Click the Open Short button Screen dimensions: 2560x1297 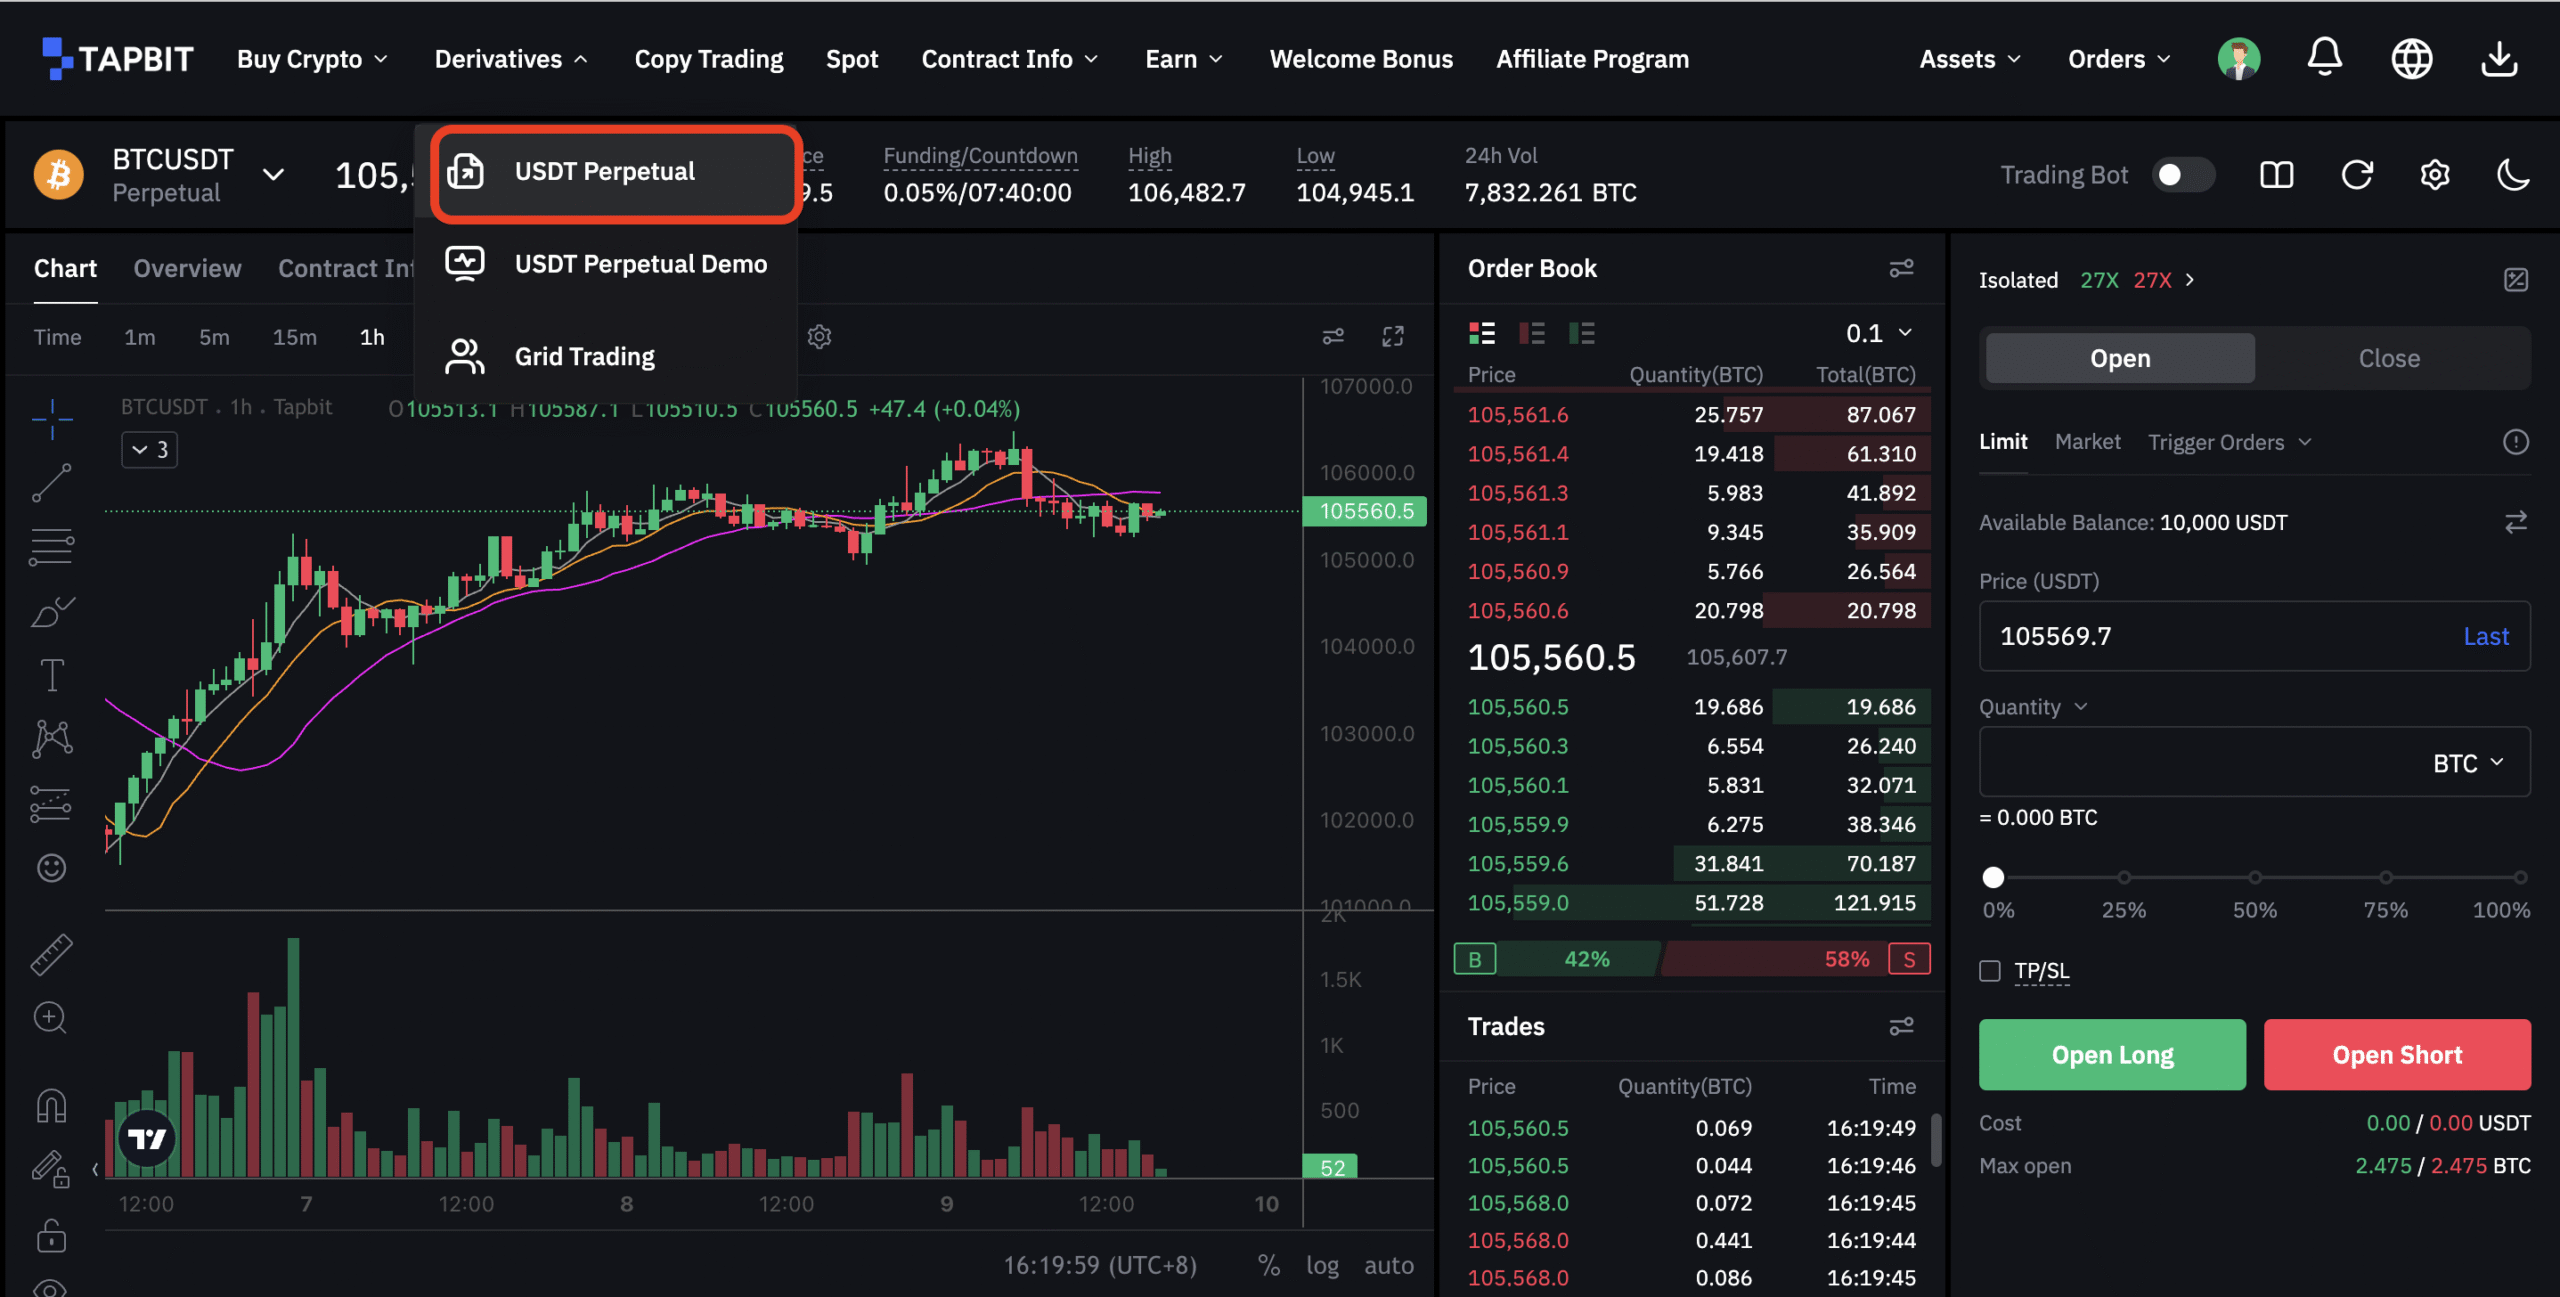tap(2396, 1054)
